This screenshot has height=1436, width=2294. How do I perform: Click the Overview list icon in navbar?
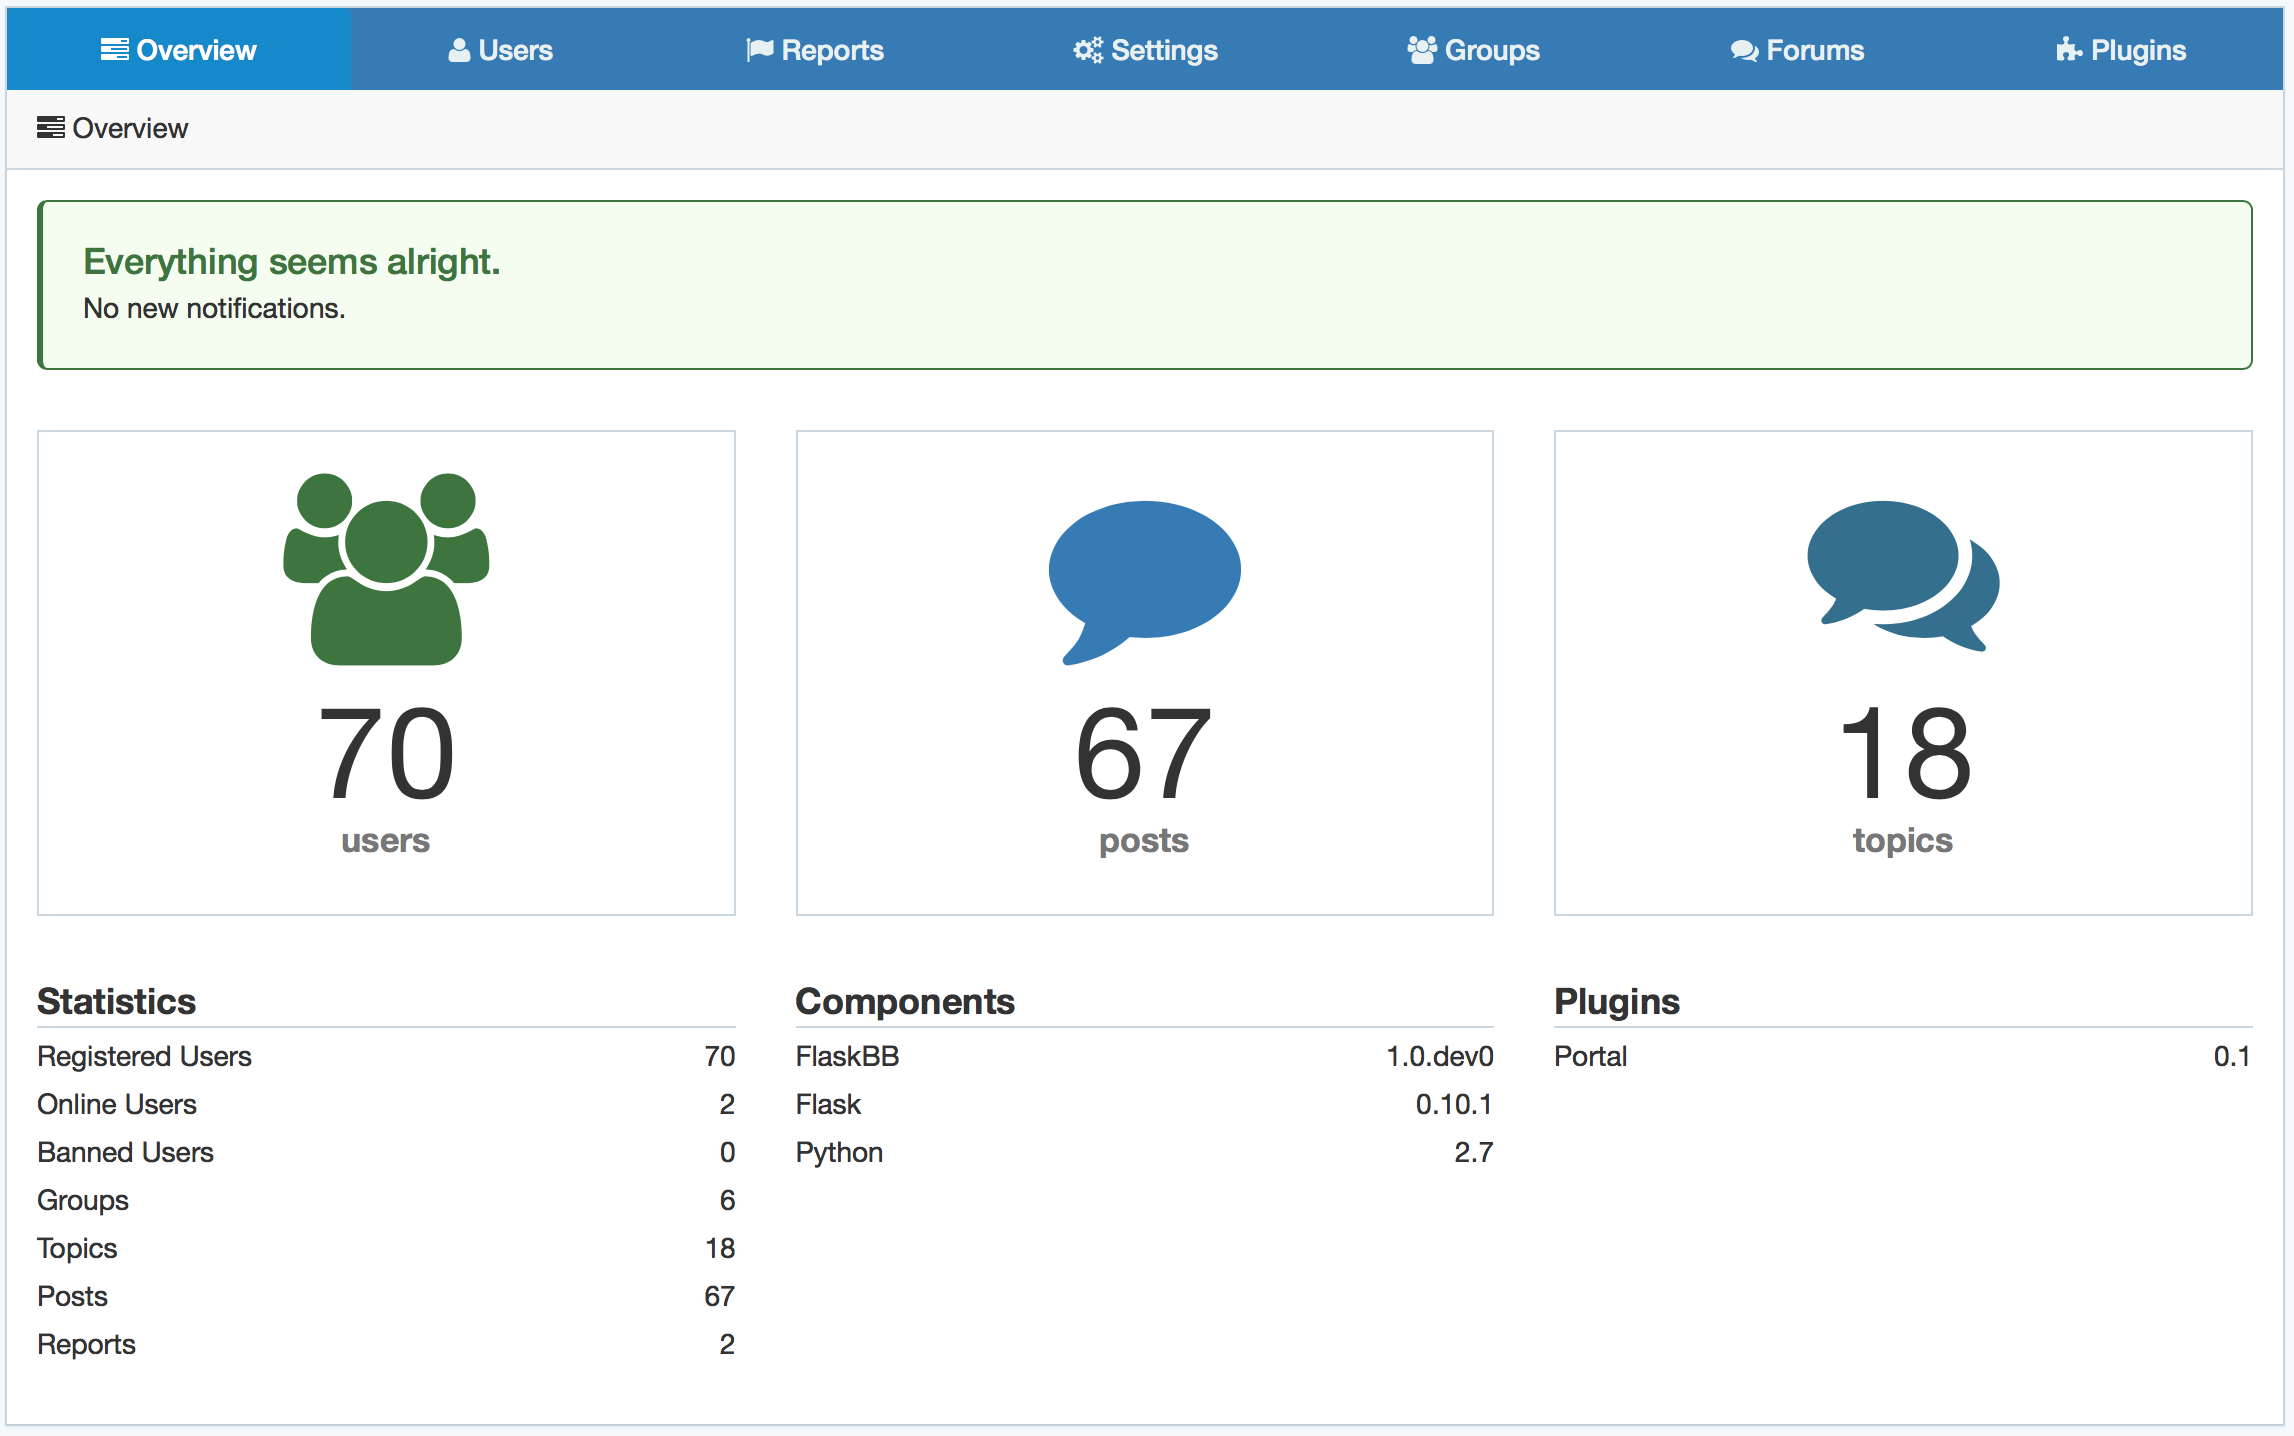114,50
